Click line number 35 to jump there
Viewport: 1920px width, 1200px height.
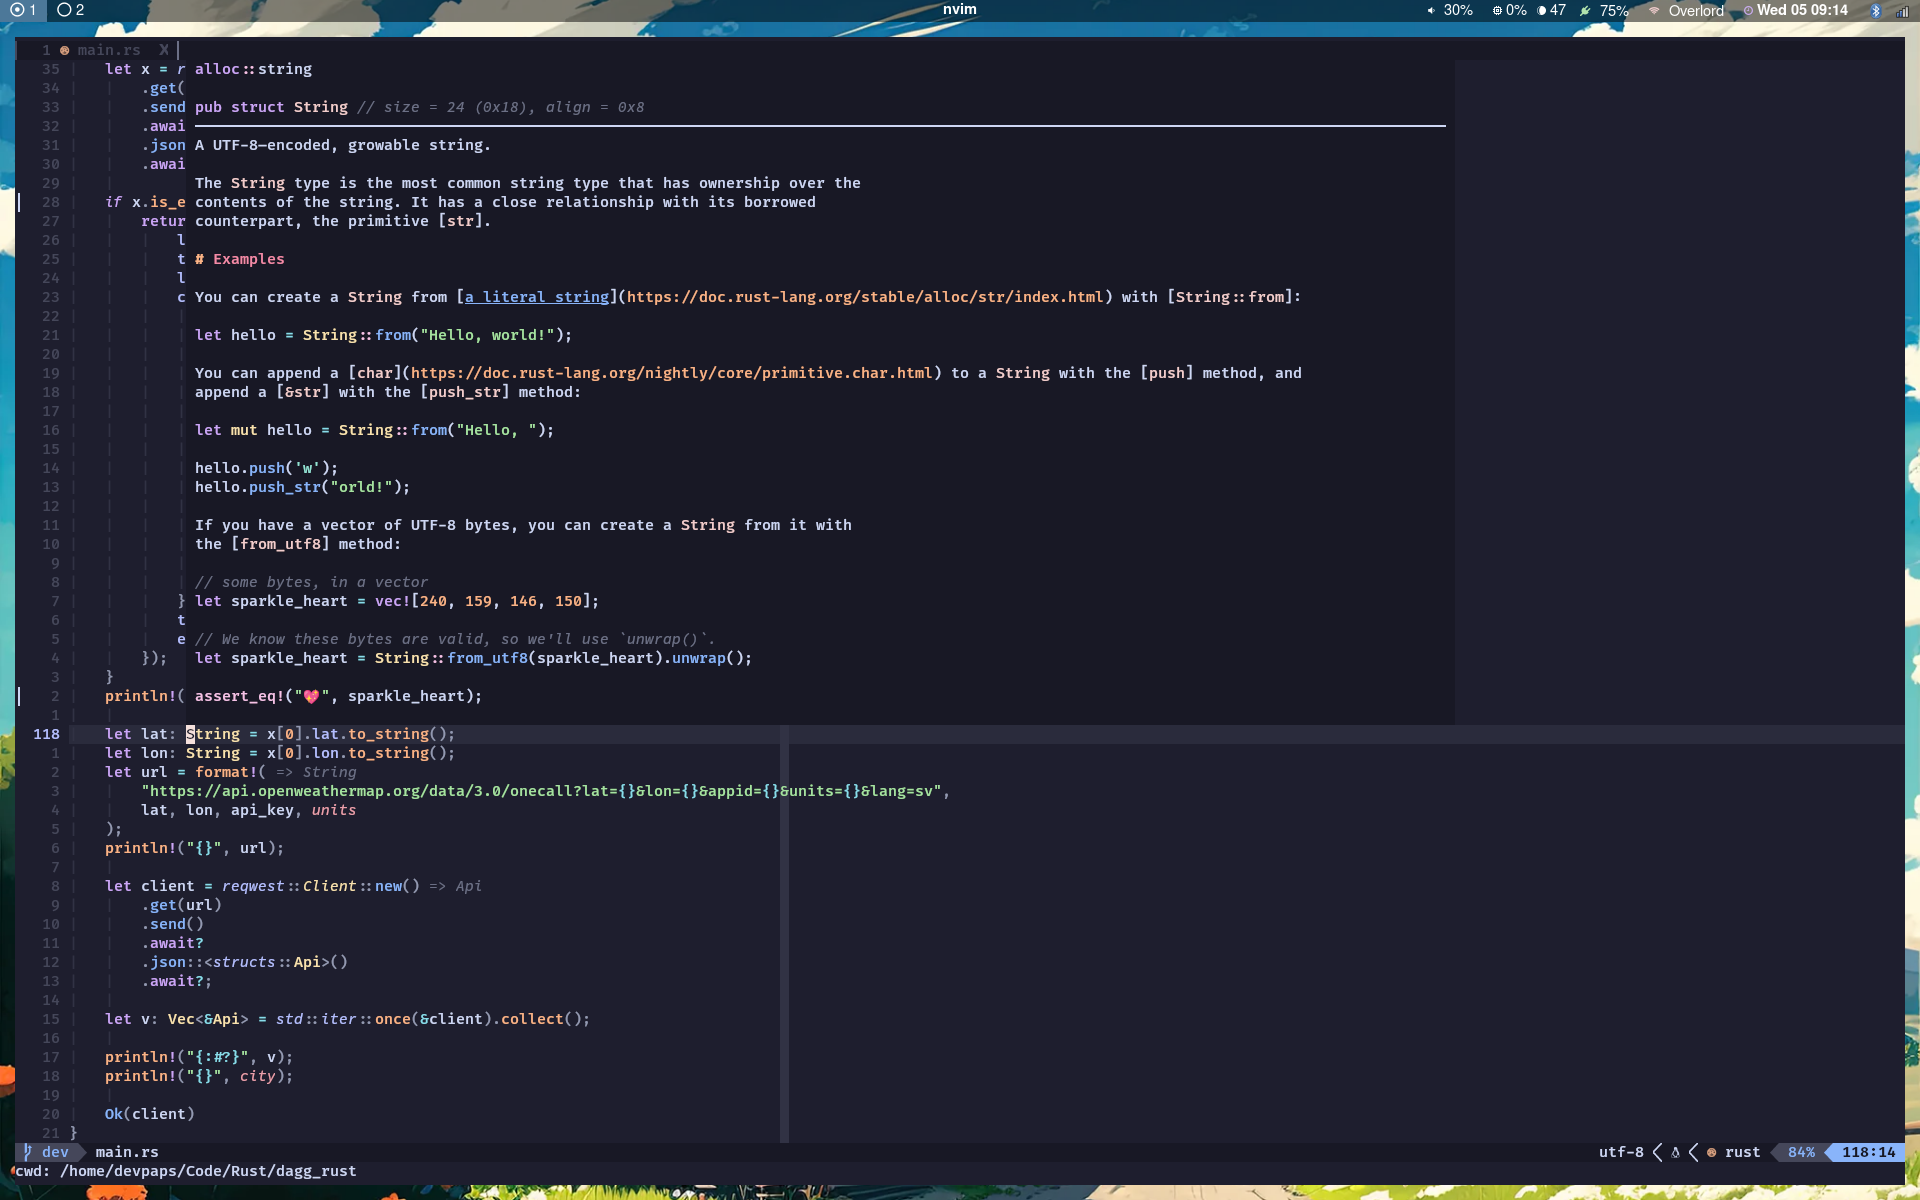(50, 68)
